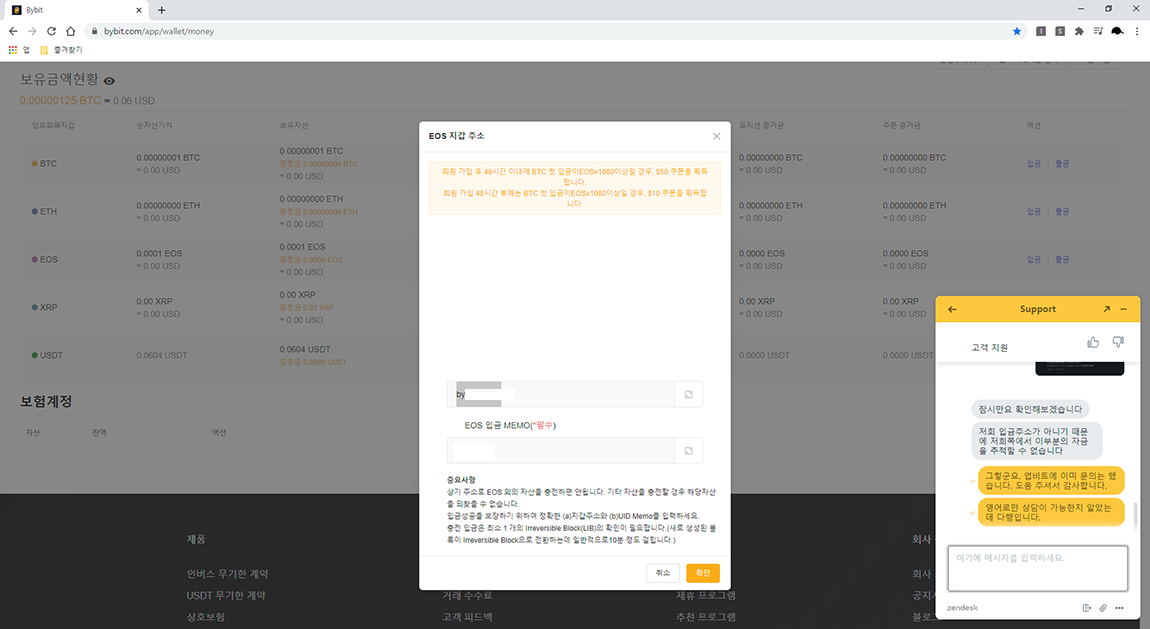Viewport: 1150px width, 629px height.
Task: Click the image thumbnail in chat
Action: point(1080,368)
